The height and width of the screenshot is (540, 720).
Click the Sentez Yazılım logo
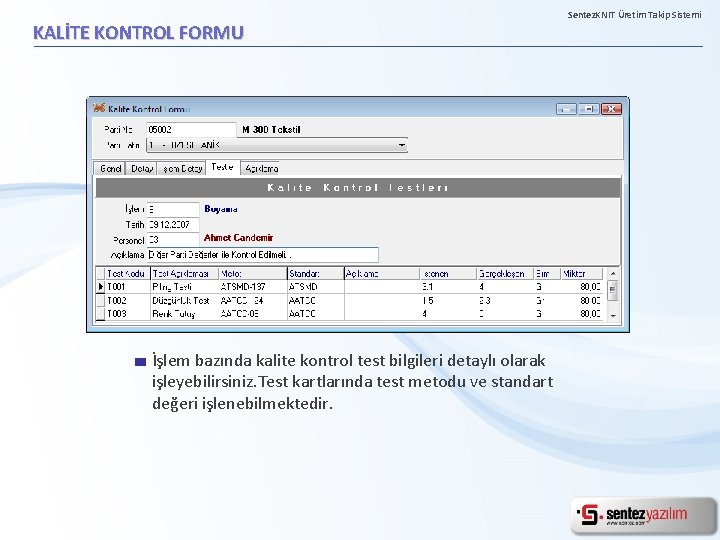pos(643,515)
